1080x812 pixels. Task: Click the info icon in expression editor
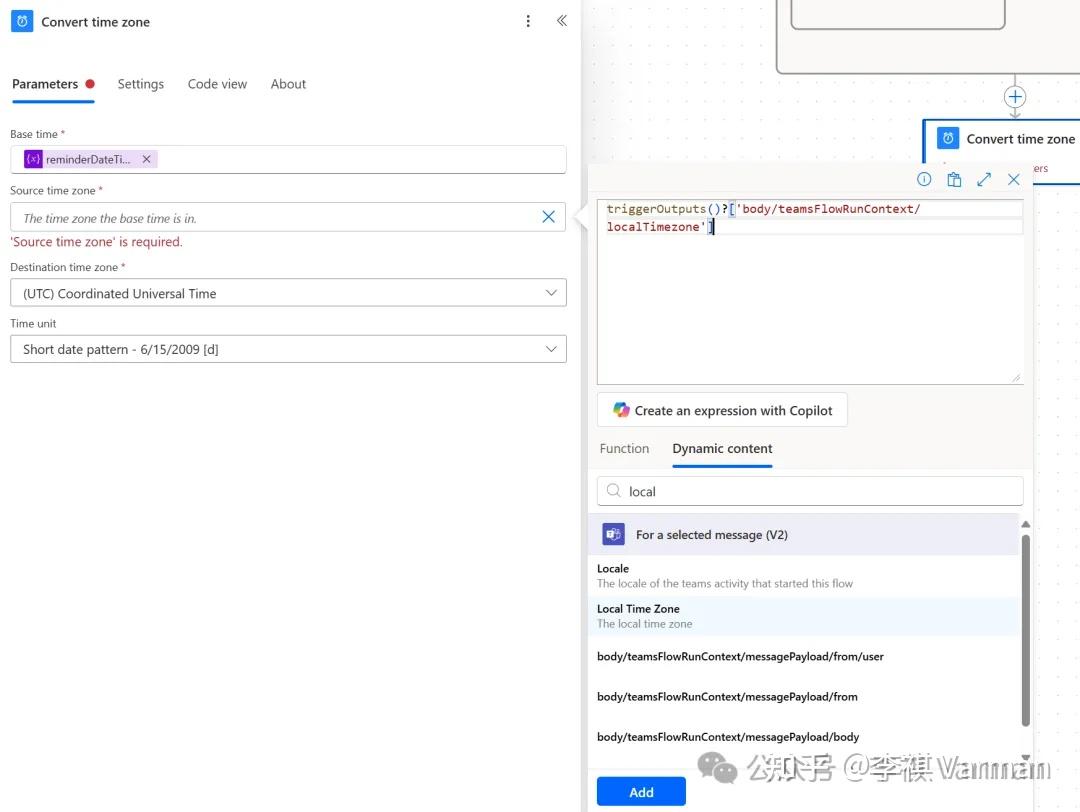coord(924,179)
